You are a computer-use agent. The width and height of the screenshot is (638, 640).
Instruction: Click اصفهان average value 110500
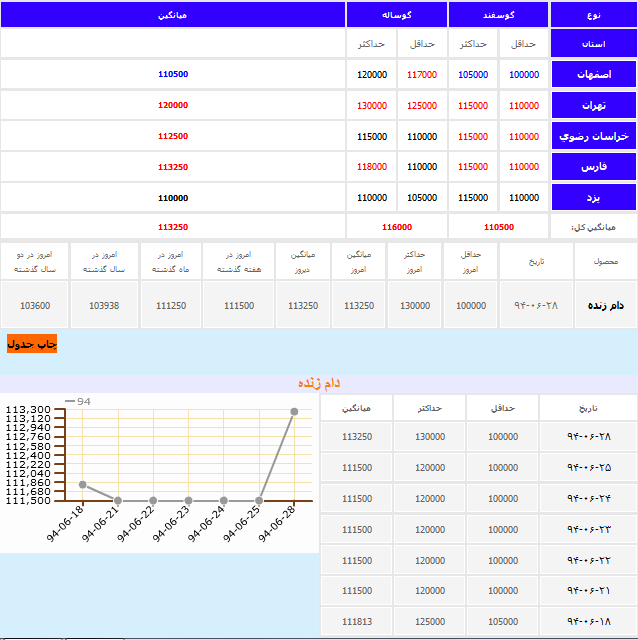173,74
